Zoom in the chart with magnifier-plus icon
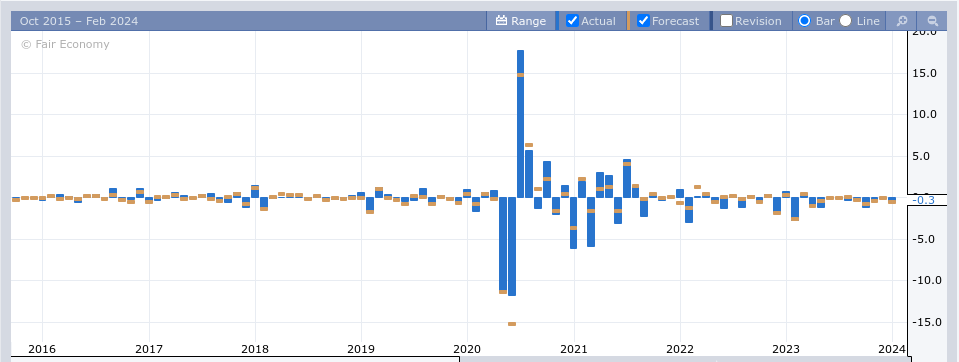The width and height of the screenshot is (959, 362). [x=902, y=21]
